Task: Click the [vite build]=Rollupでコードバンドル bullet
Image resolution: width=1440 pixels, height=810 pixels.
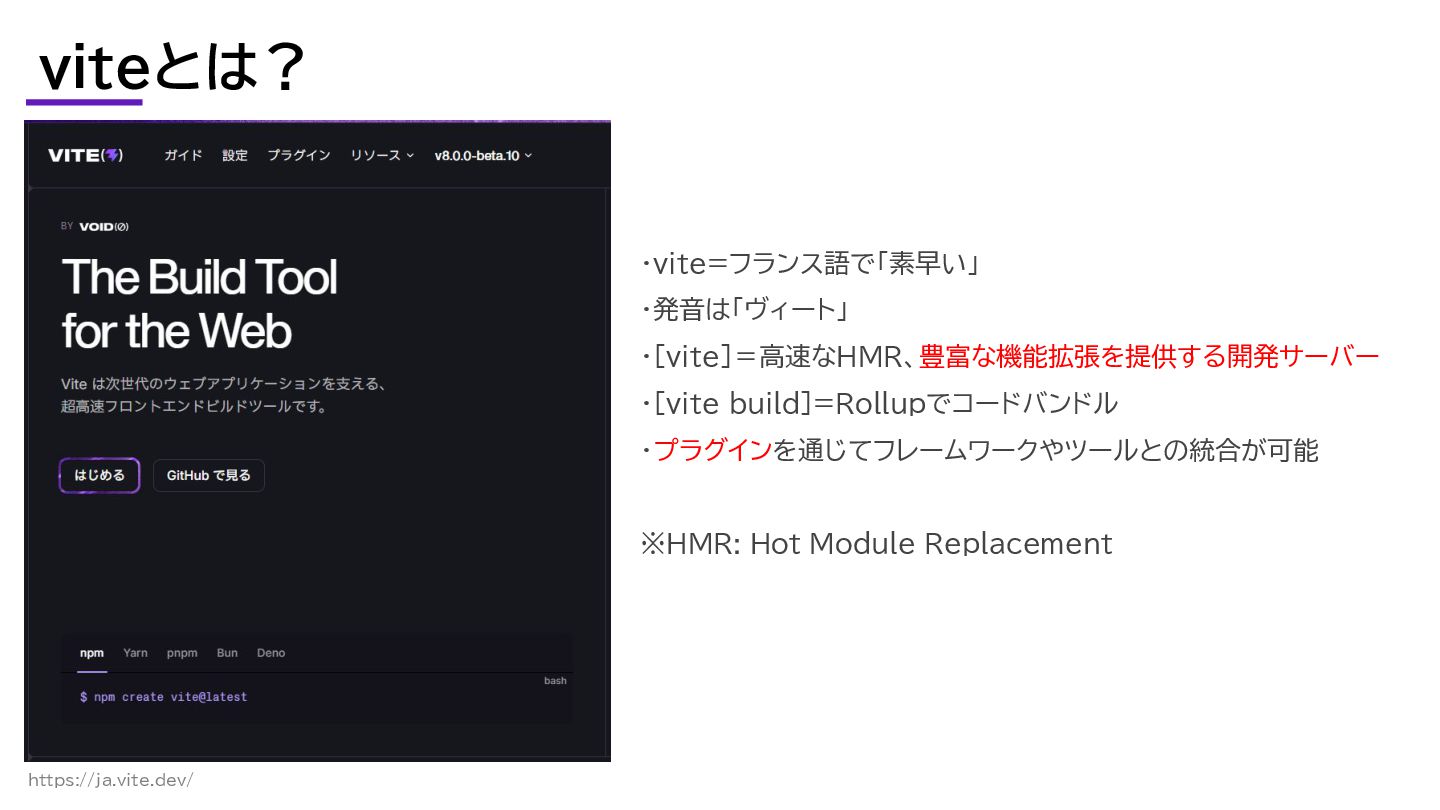Action: tap(879, 404)
